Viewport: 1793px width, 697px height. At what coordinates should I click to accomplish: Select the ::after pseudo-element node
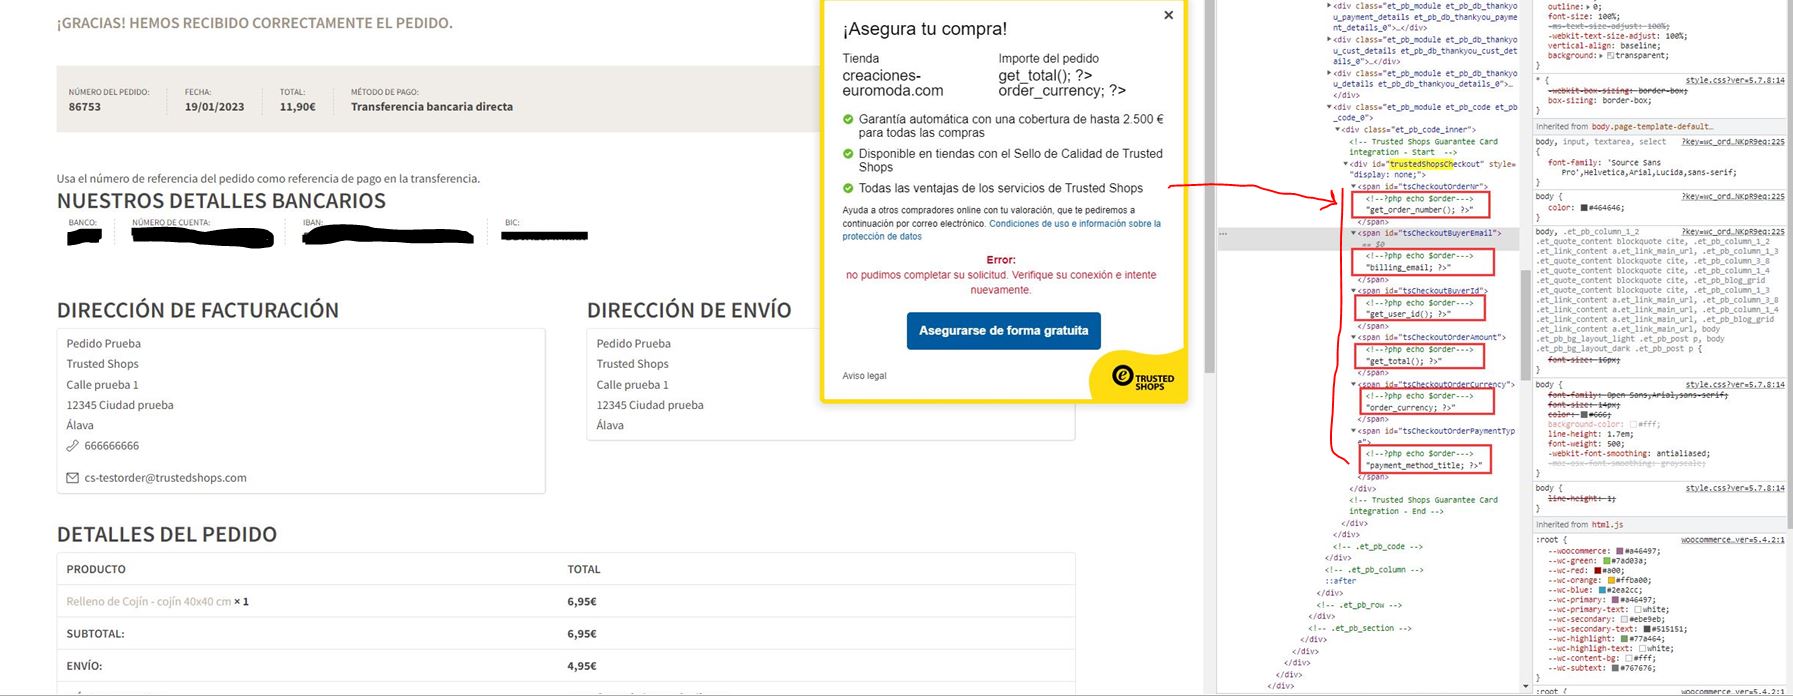[1340, 581]
